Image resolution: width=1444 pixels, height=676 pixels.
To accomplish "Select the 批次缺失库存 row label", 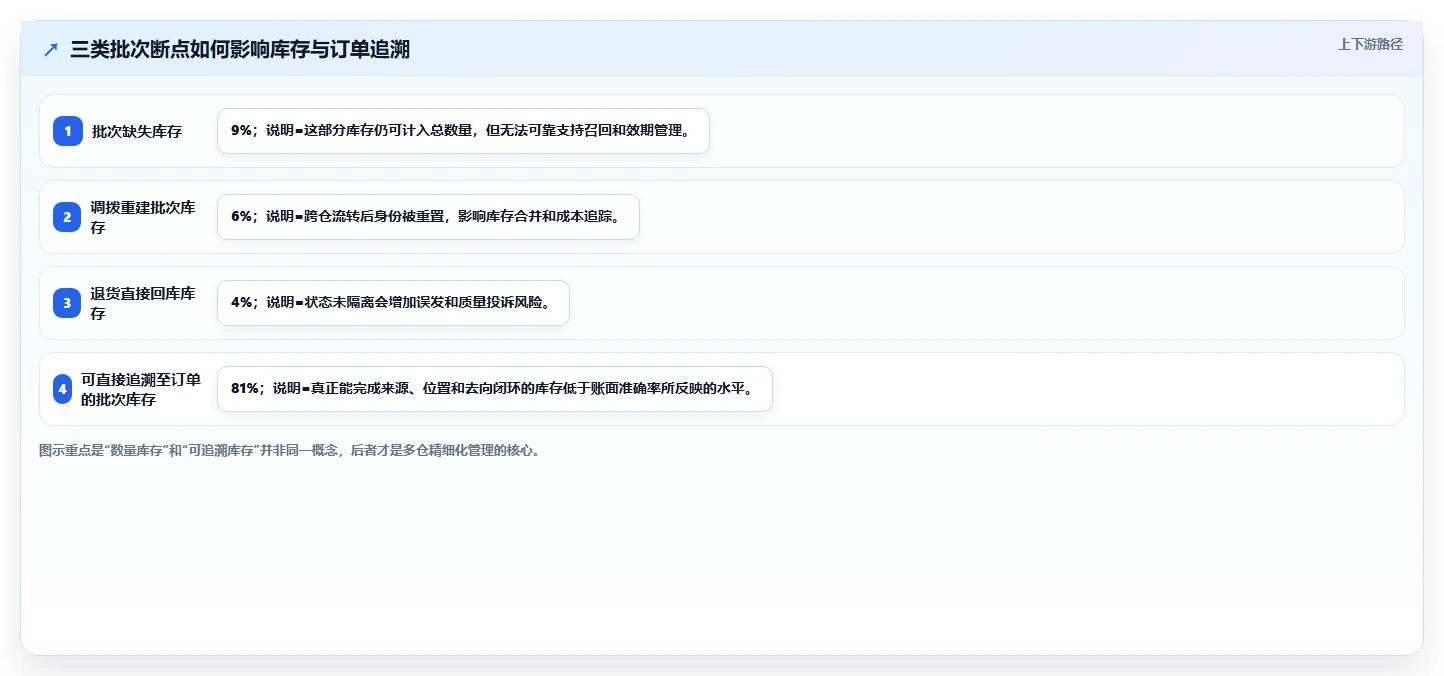I will pos(137,131).
